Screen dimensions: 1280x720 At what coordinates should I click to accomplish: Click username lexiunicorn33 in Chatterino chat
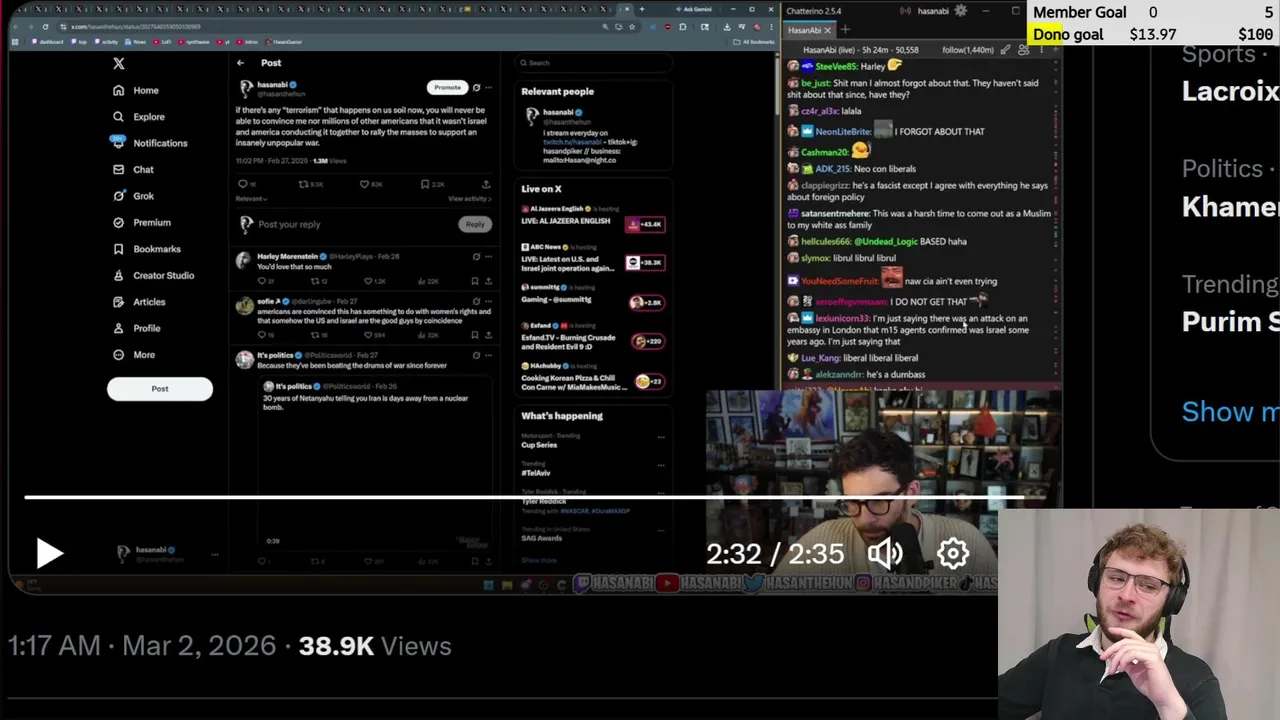point(842,319)
